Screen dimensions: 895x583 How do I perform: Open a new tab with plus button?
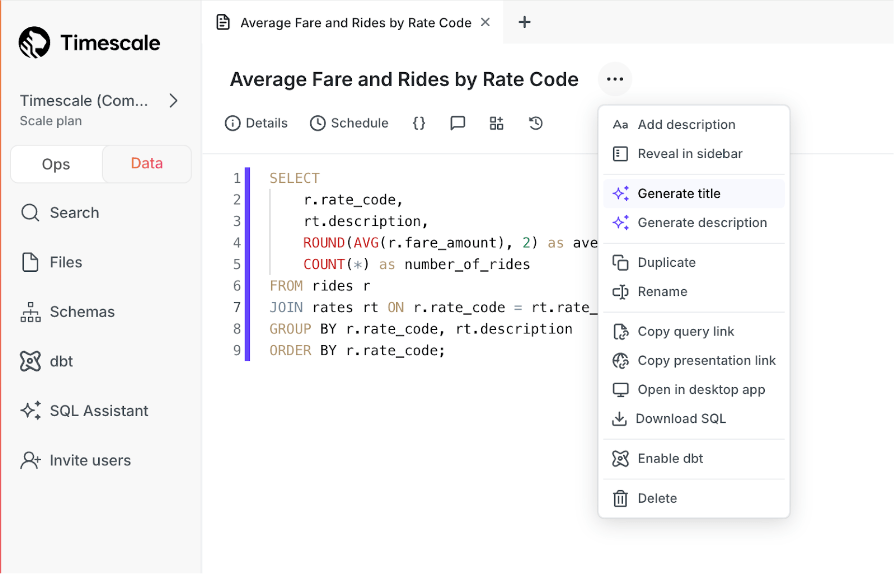[x=524, y=22]
